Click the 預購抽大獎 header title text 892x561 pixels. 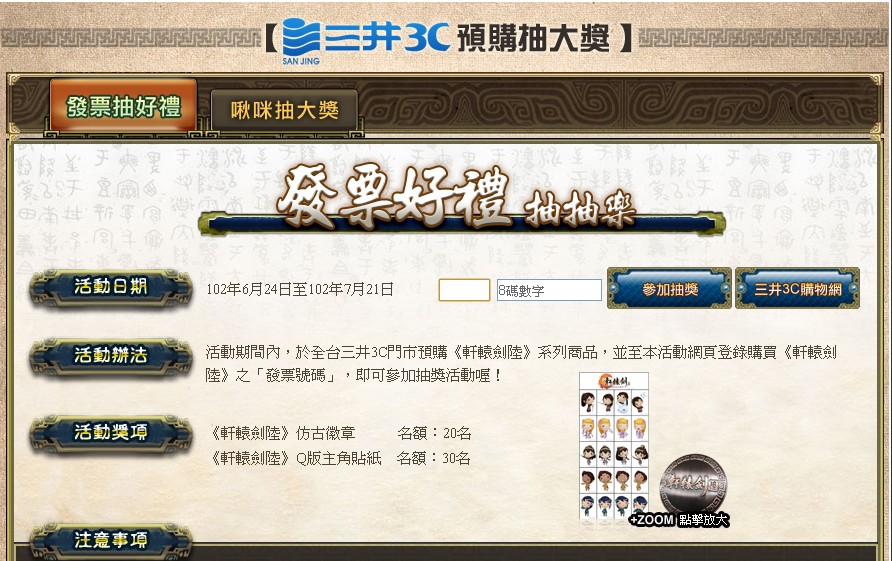point(534,38)
